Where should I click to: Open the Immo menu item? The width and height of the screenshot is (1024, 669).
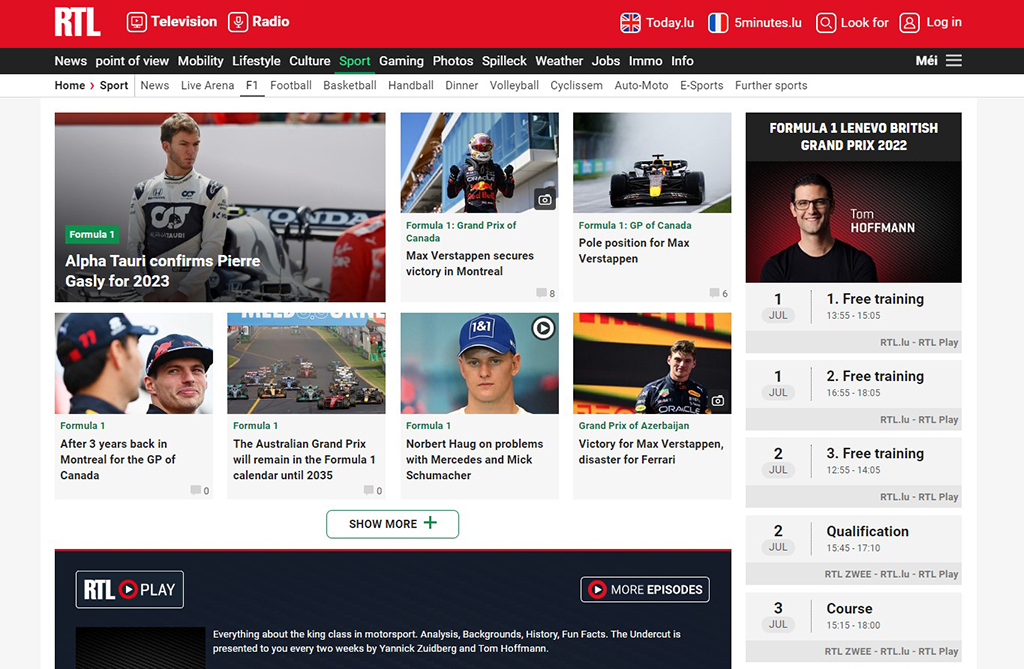click(x=645, y=61)
